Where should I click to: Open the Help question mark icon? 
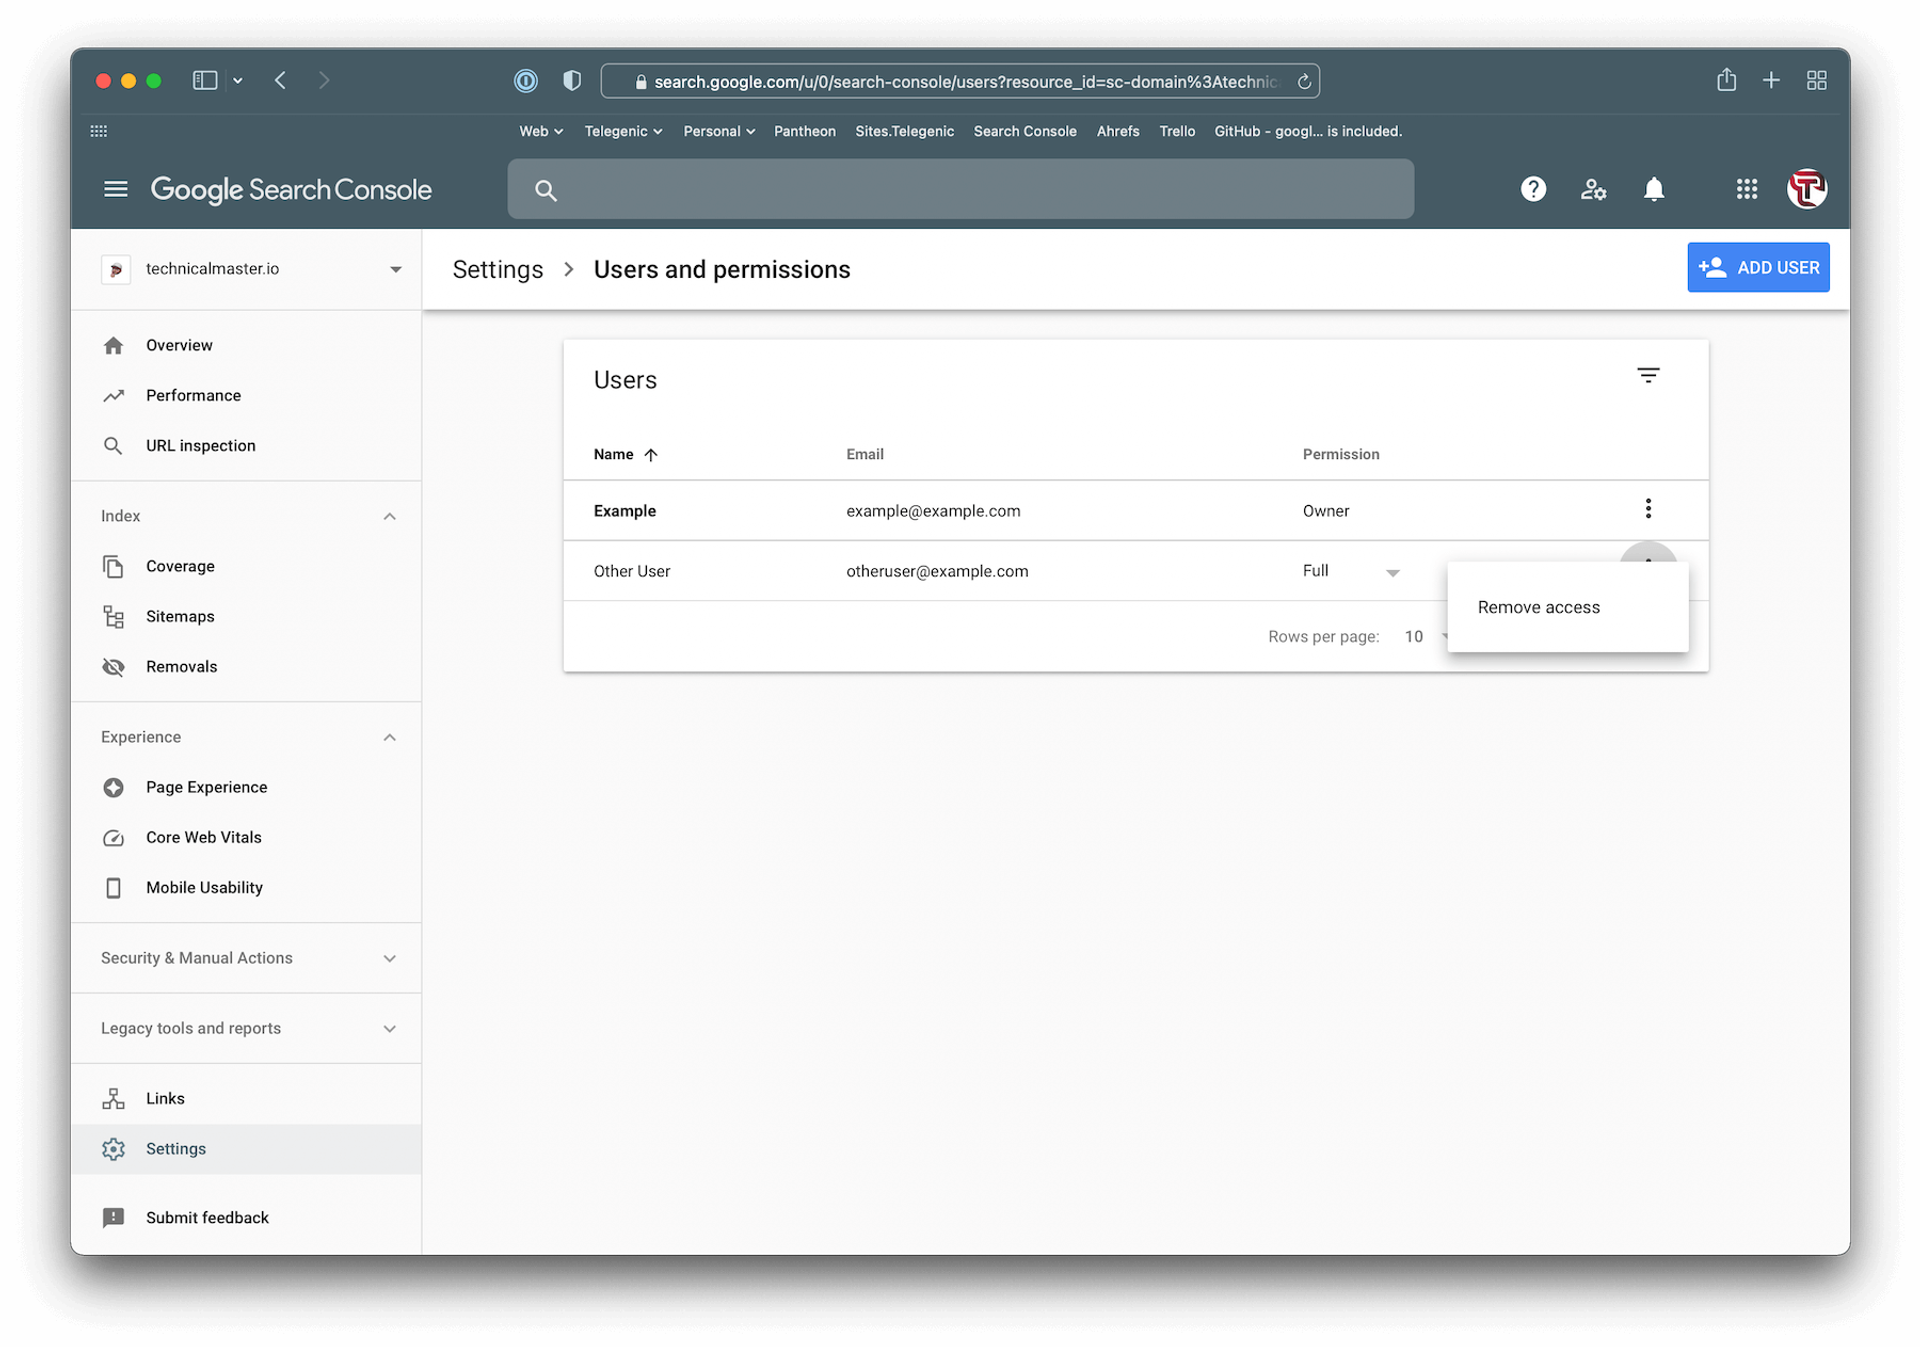click(1533, 189)
